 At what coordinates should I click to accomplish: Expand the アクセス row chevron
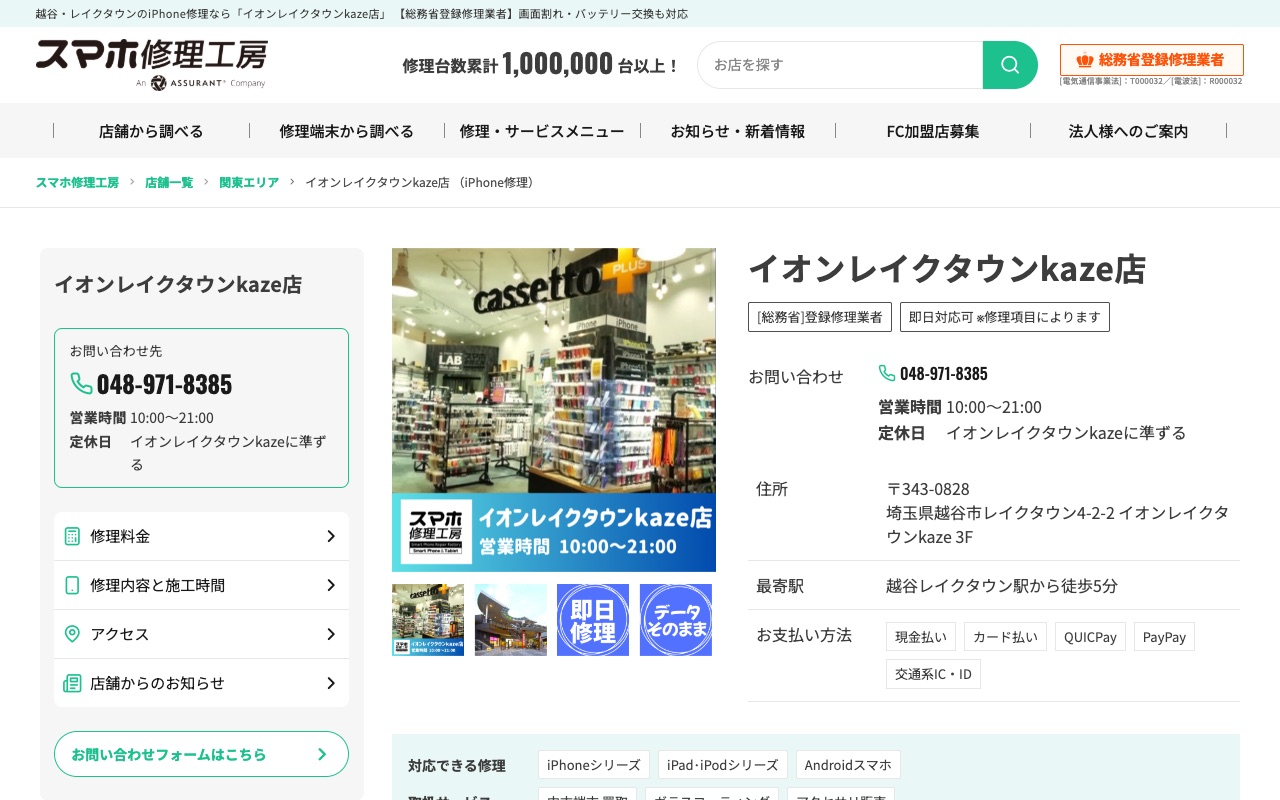331,634
